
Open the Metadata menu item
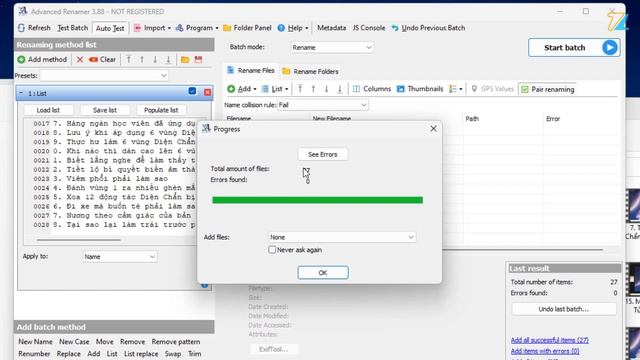pos(331,28)
